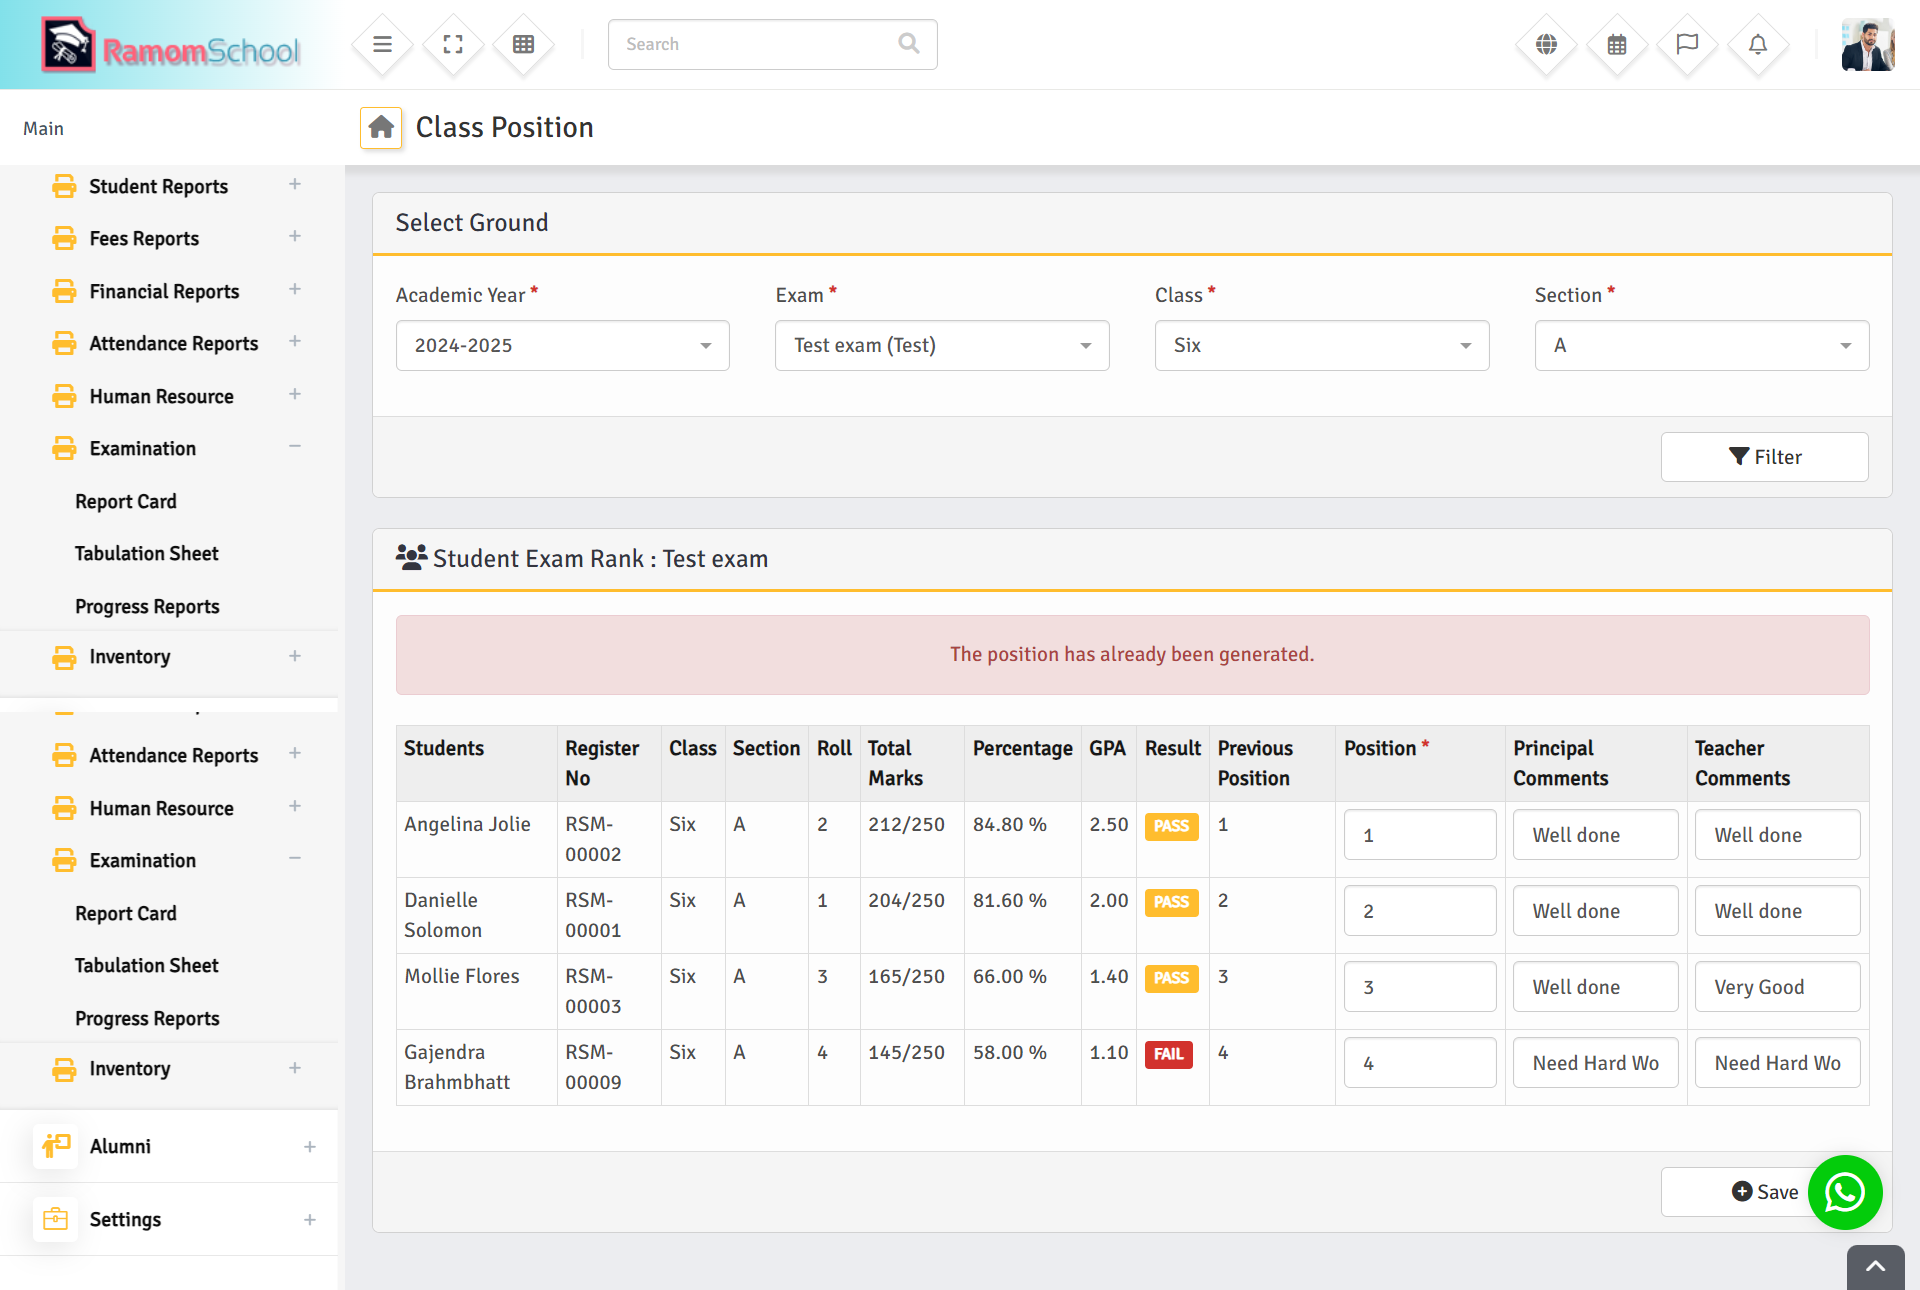Open lower Tabulation Sheet menu item
The image size is (1920, 1290).
(x=147, y=965)
